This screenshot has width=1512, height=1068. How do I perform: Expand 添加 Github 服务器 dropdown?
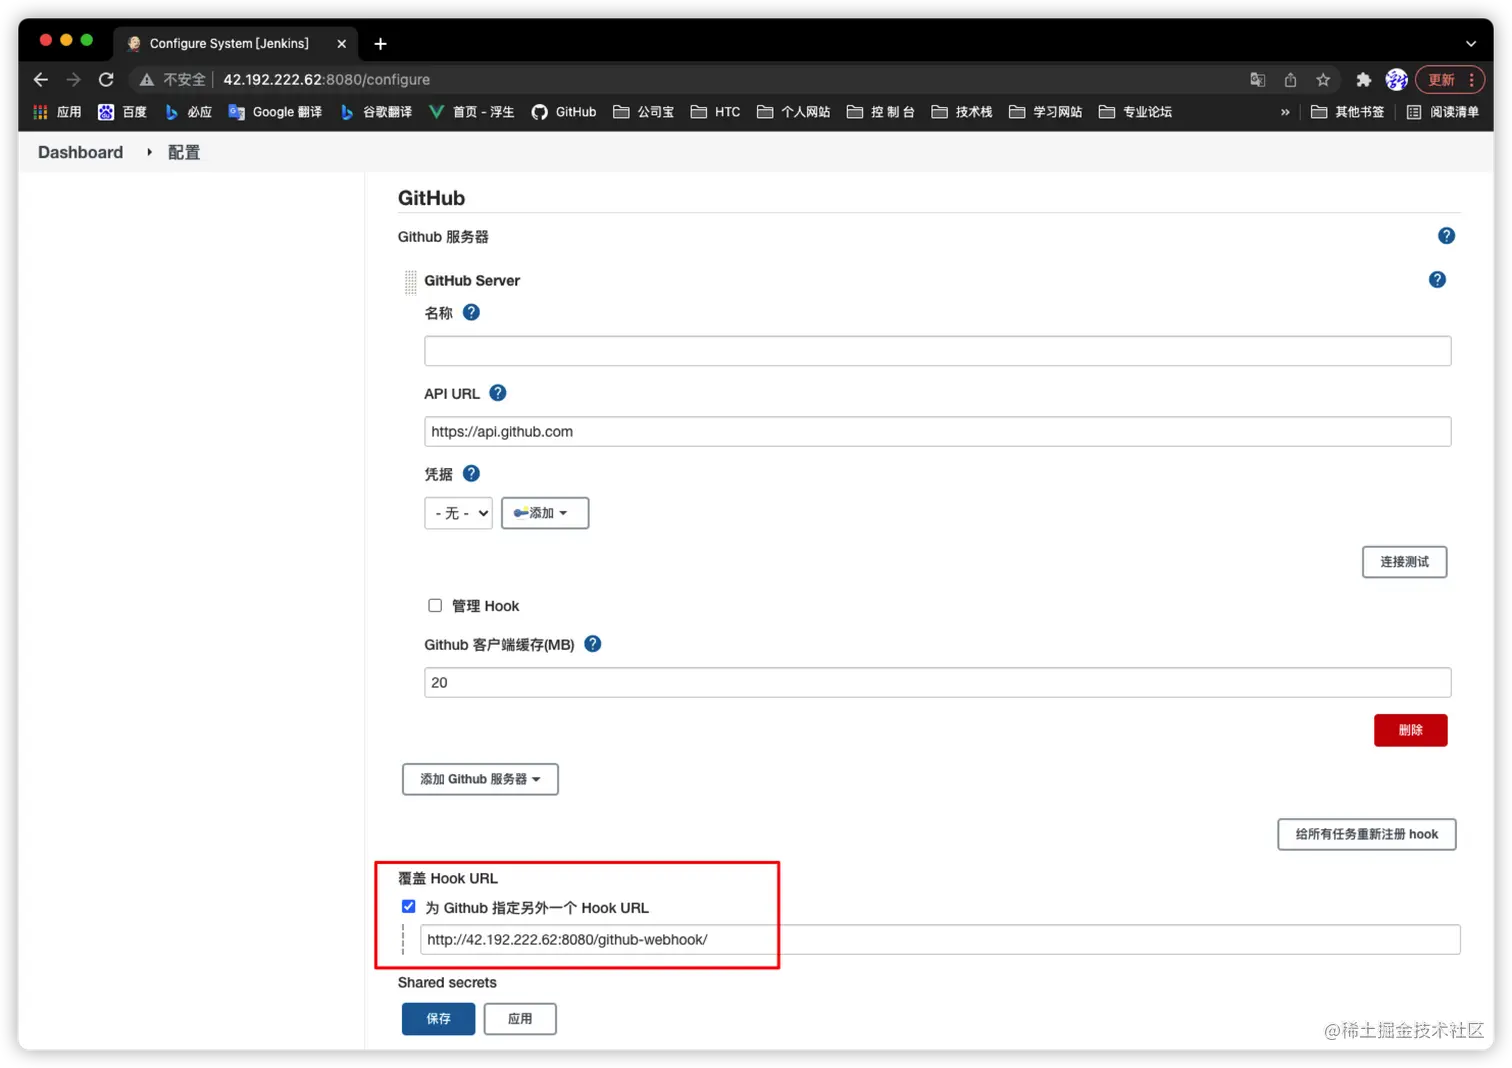[x=480, y=779]
